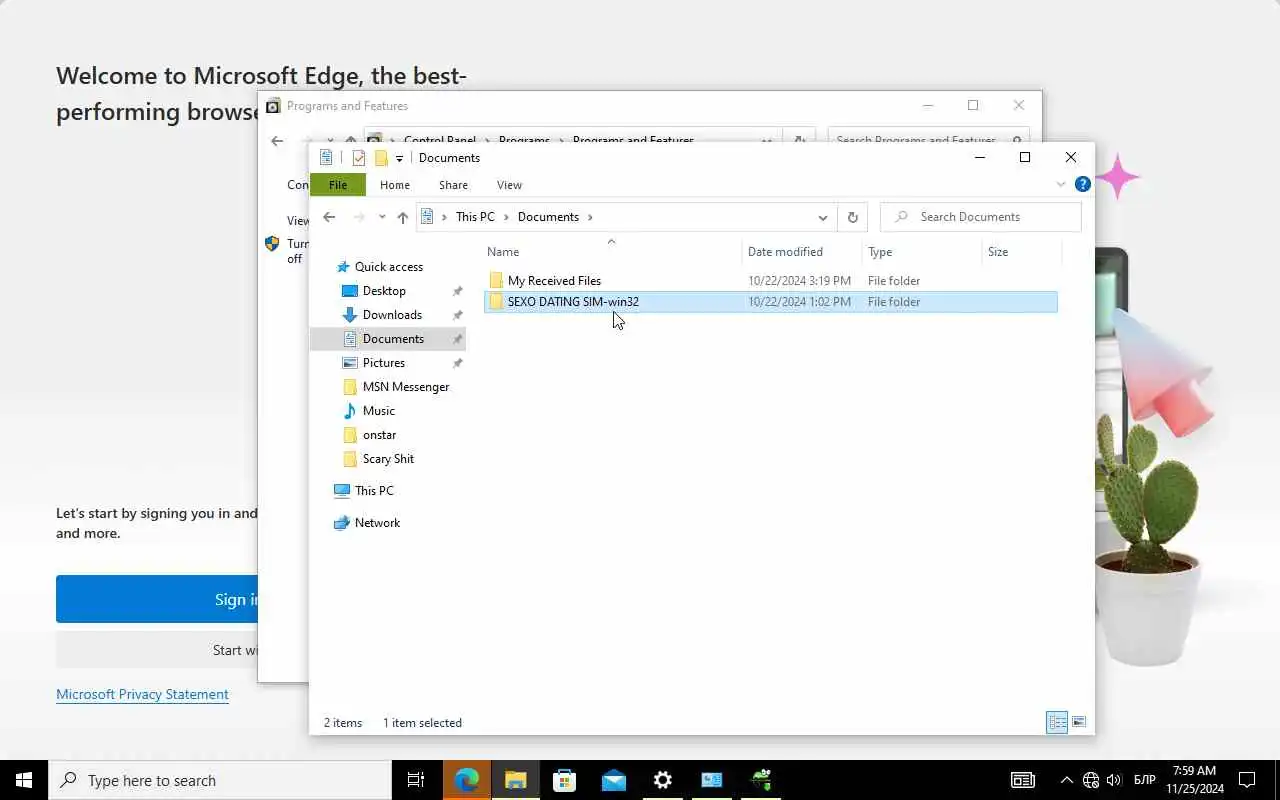This screenshot has height=800, width=1280.
Task: Open Desktop in the navigation pane
Action: coord(384,291)
